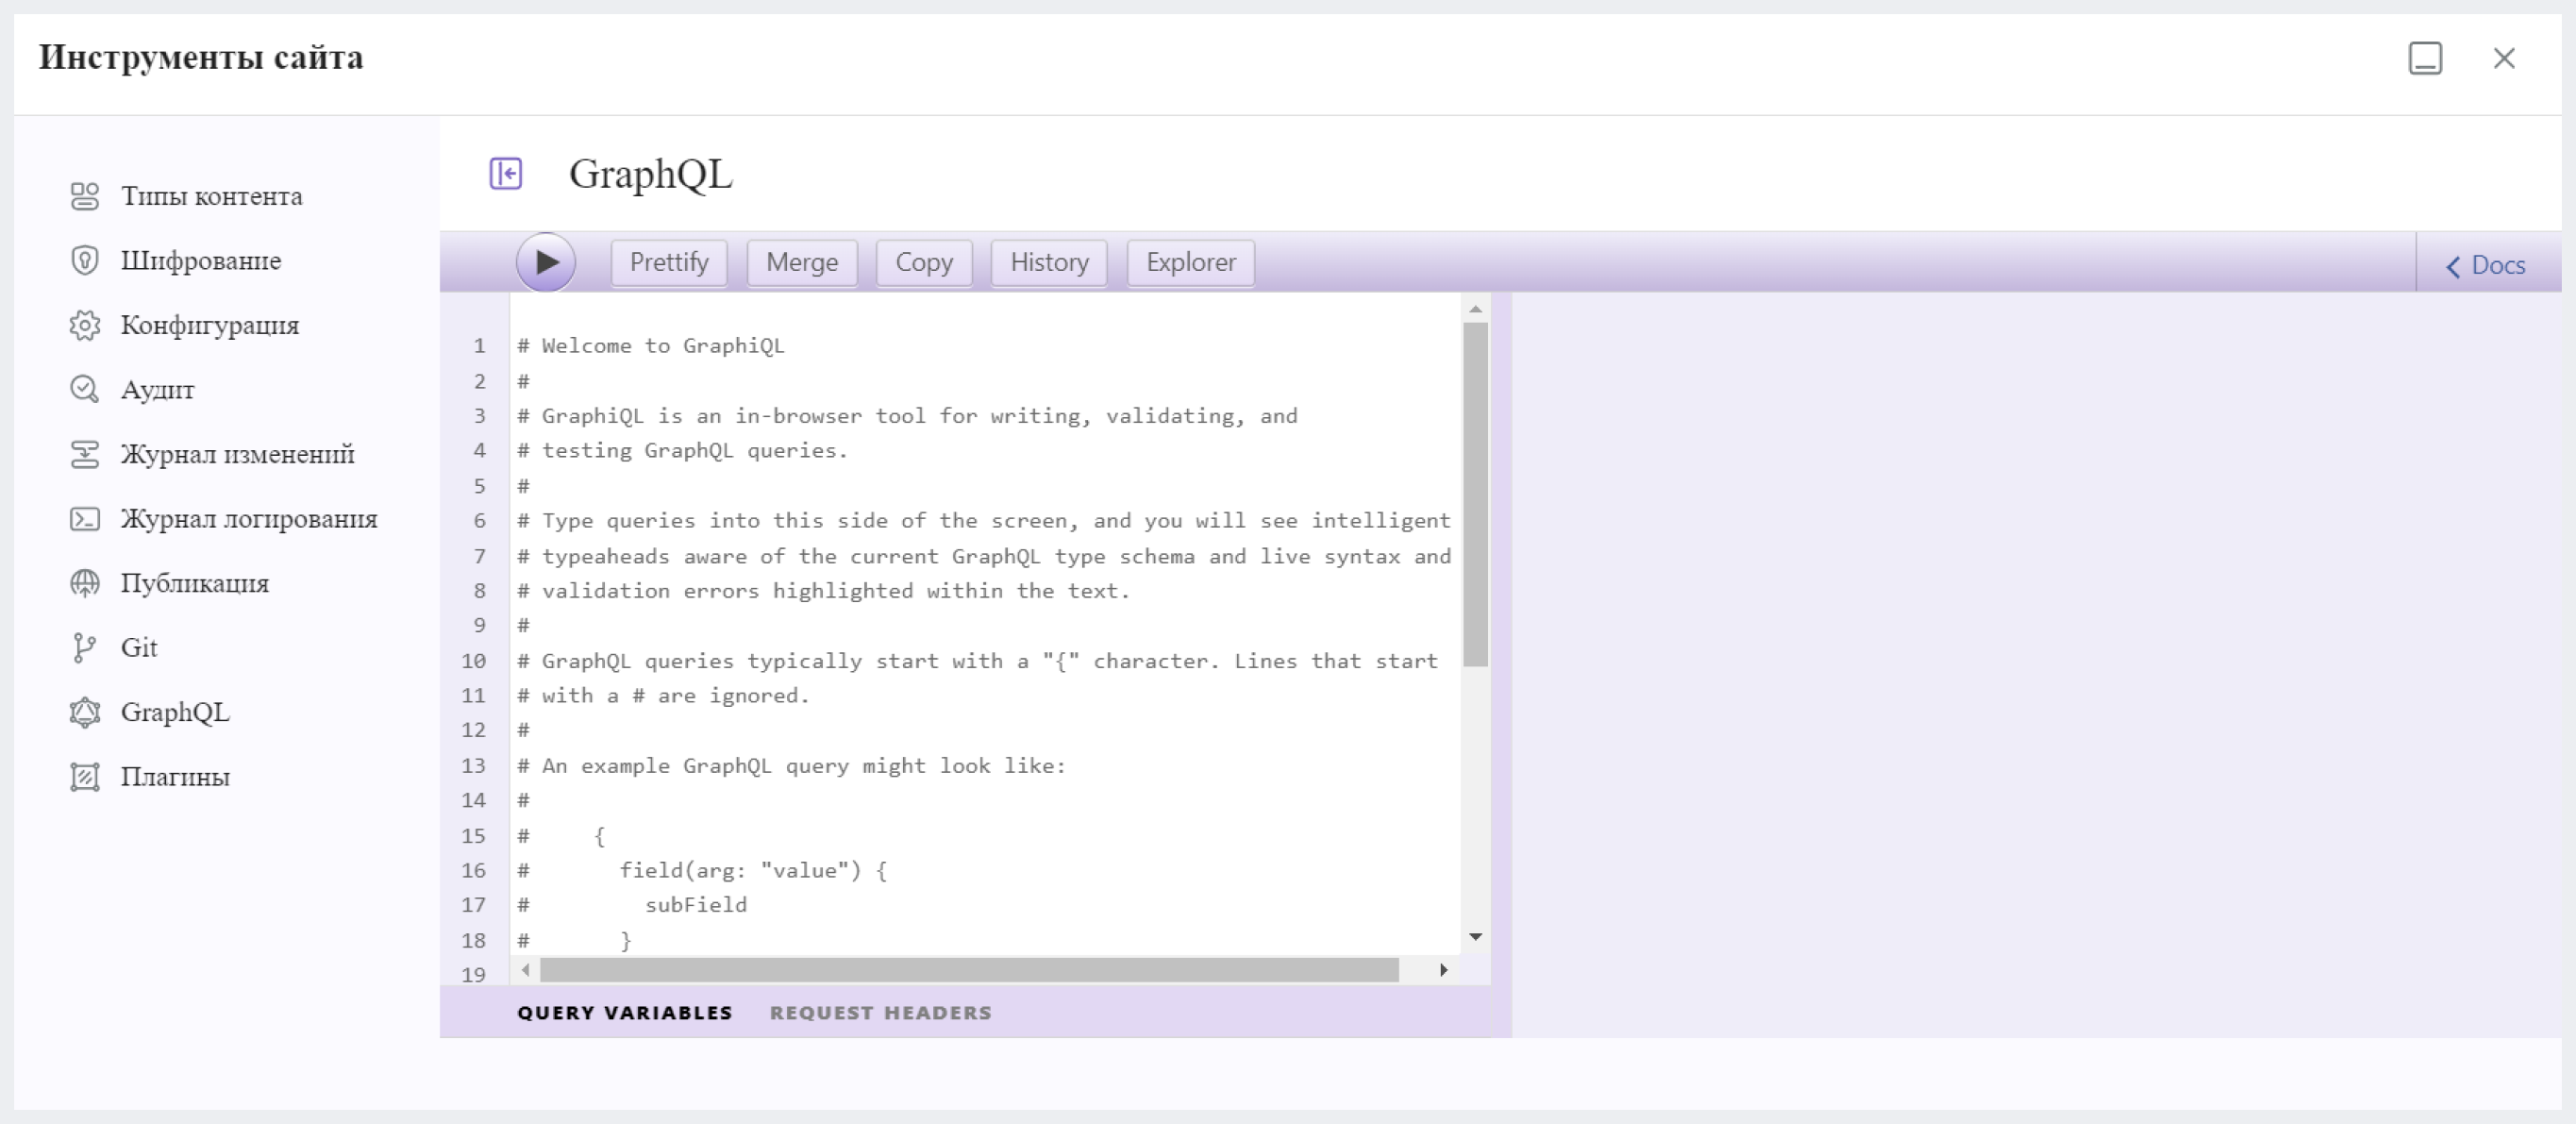Screen dimensions: 2576x1124
Task: Click Copy to copy query
Action: 922,261
